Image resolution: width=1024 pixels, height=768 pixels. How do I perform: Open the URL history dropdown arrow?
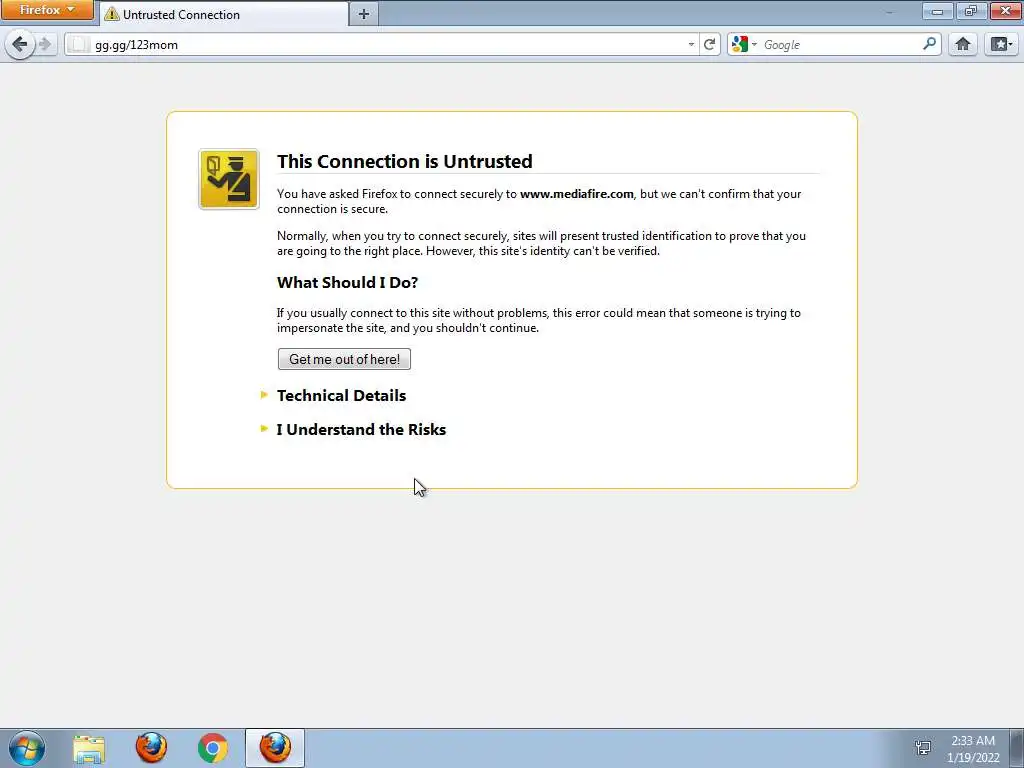[x=691, y=44]
